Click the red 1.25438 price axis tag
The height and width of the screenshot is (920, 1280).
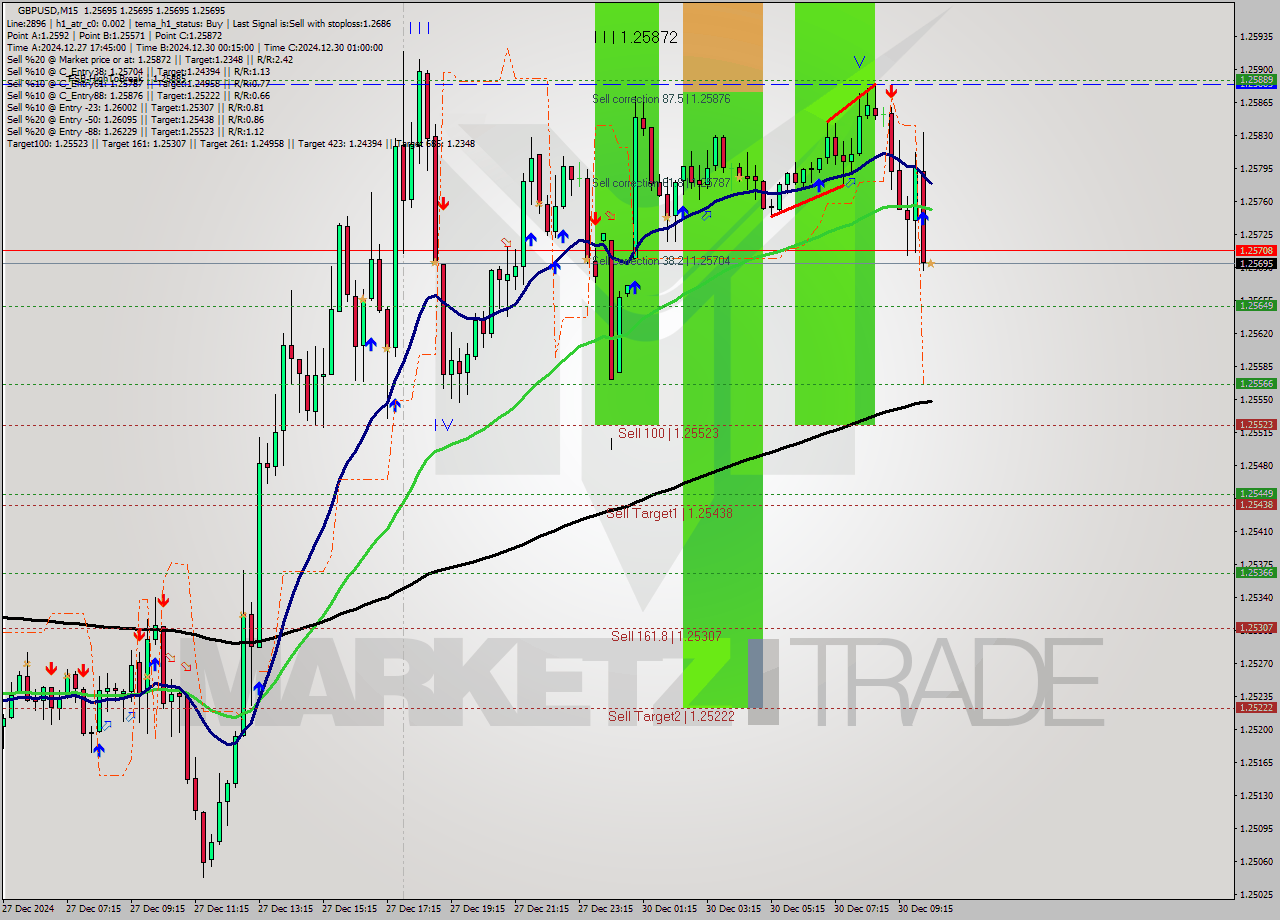click(x=1256, y=505)
